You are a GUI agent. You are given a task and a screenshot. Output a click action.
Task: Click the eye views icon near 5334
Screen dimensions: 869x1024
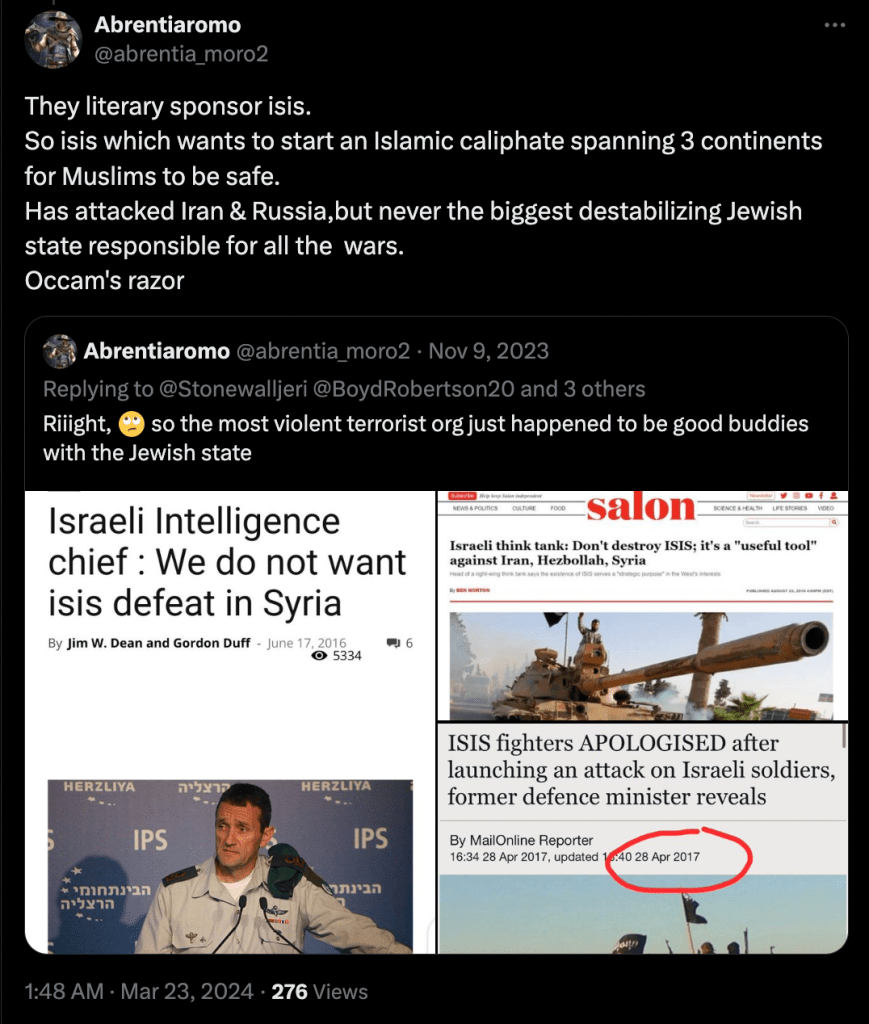(x=319, y=656)
